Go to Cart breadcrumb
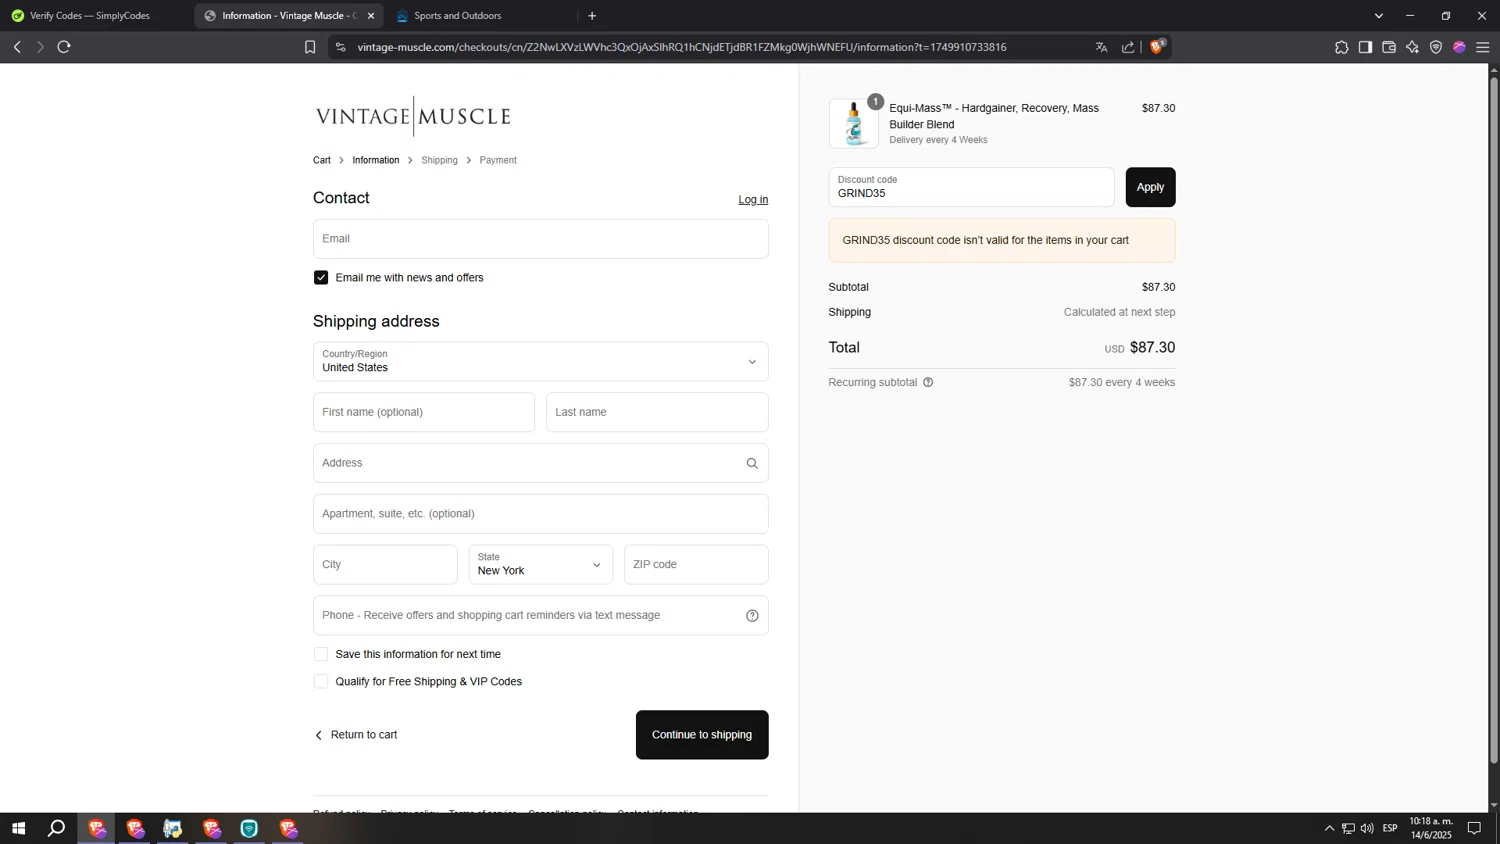 pyautogui.click(x=322, y=160)
